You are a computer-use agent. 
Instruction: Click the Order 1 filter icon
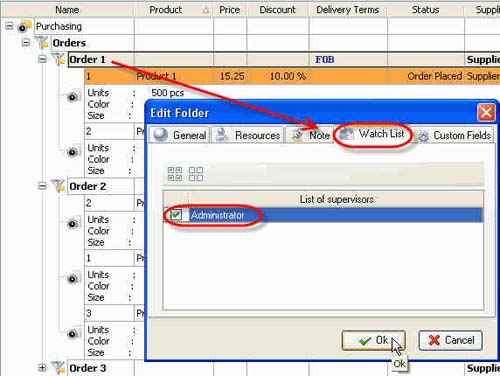58,59
